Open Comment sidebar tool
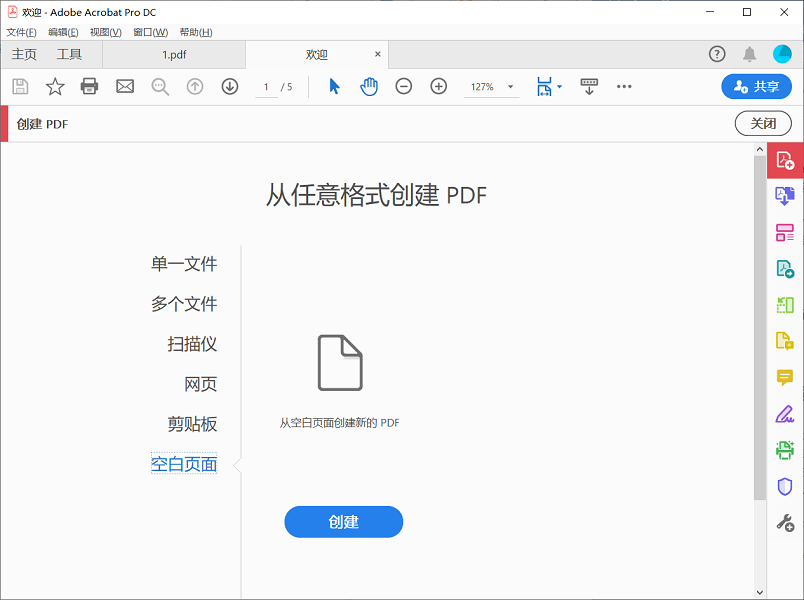This screenshot has height=600, width=804. point(785,377)
